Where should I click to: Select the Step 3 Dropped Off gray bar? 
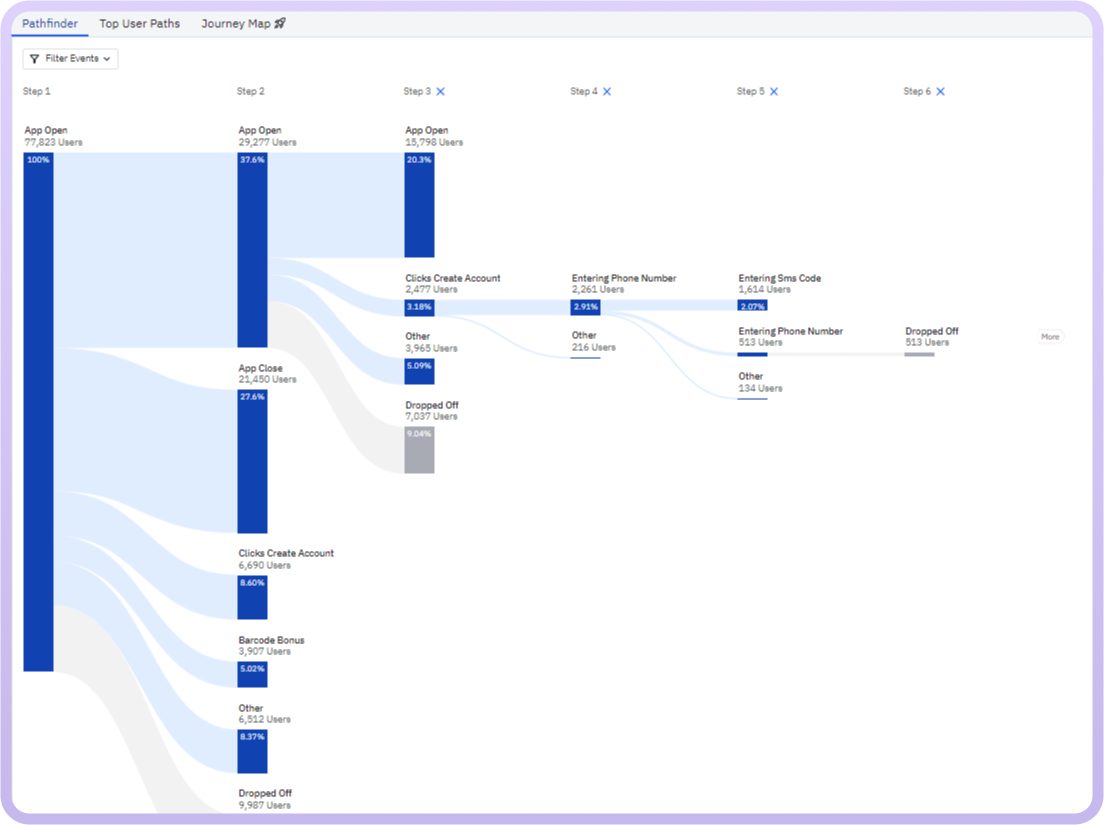coord(419,450)
